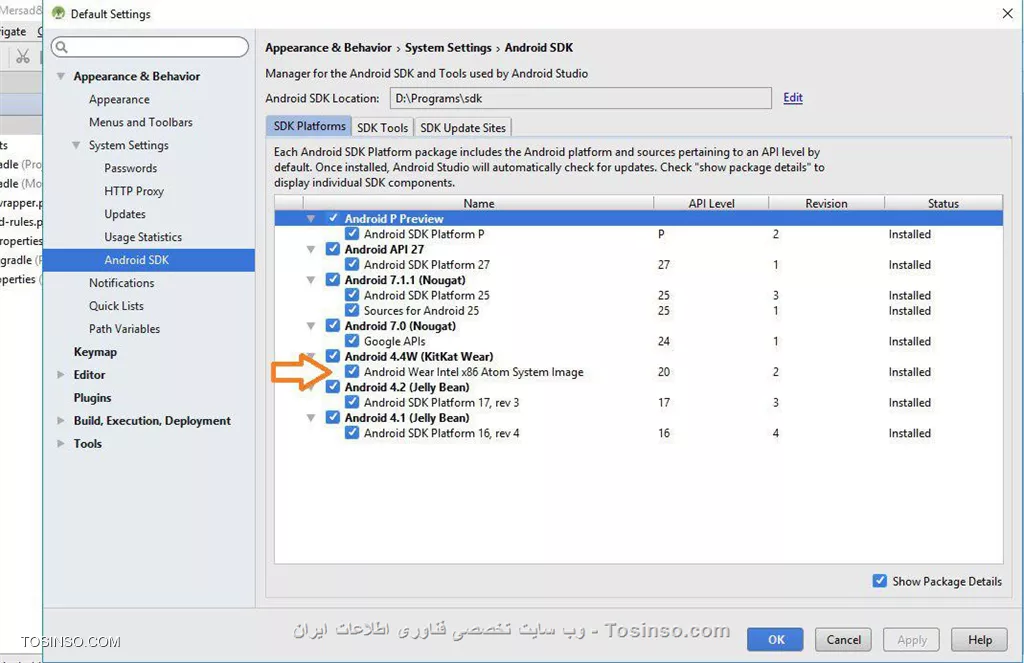The image size is (1024, 663).
Task: Open Usage Statistics settings page
Action: point(143,236)
